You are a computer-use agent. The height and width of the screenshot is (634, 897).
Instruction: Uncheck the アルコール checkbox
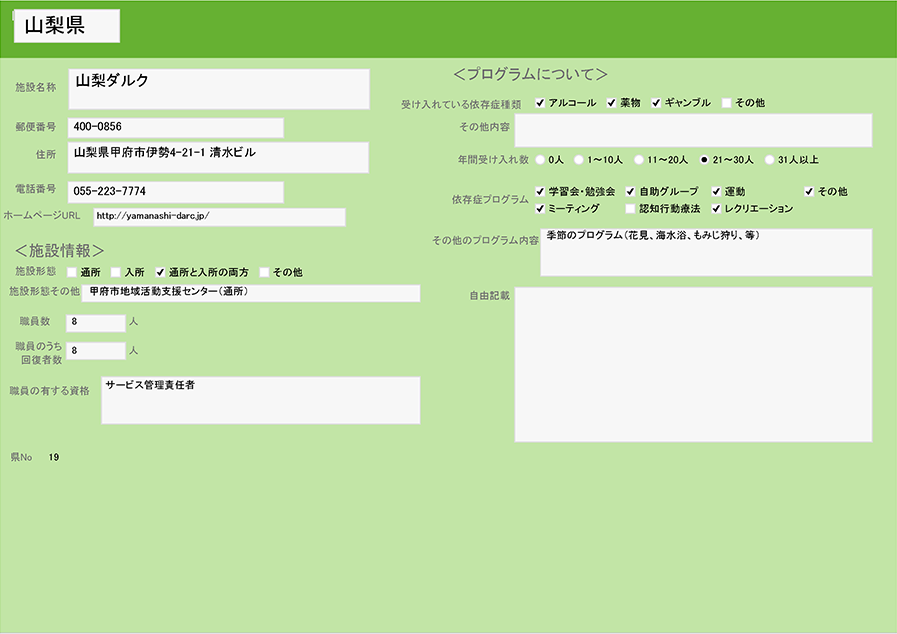[540, 103]
